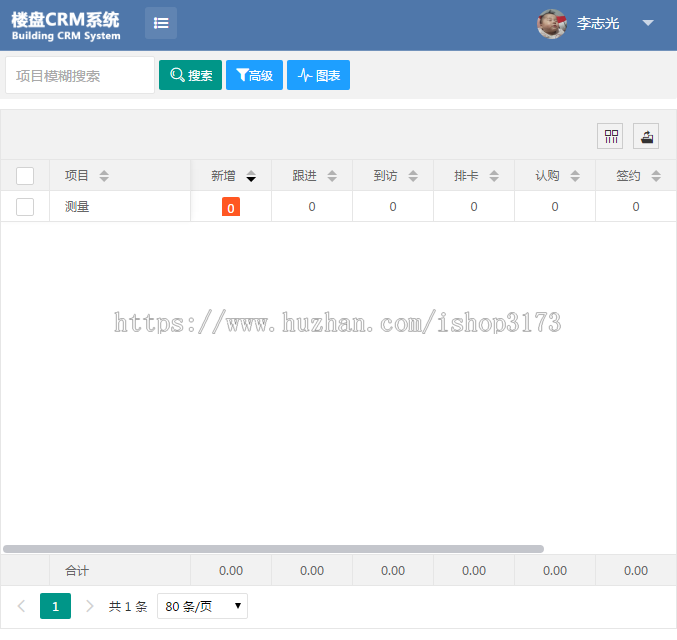Click the 搜索 search button

[x=190, y=75]
